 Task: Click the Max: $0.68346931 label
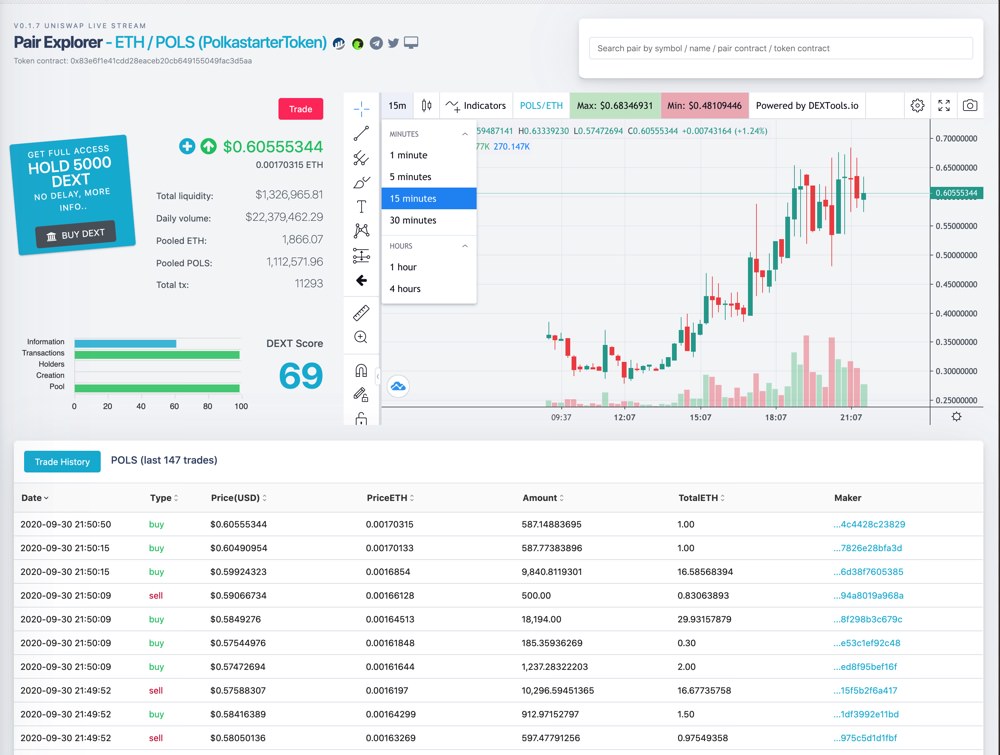point(615,106)
